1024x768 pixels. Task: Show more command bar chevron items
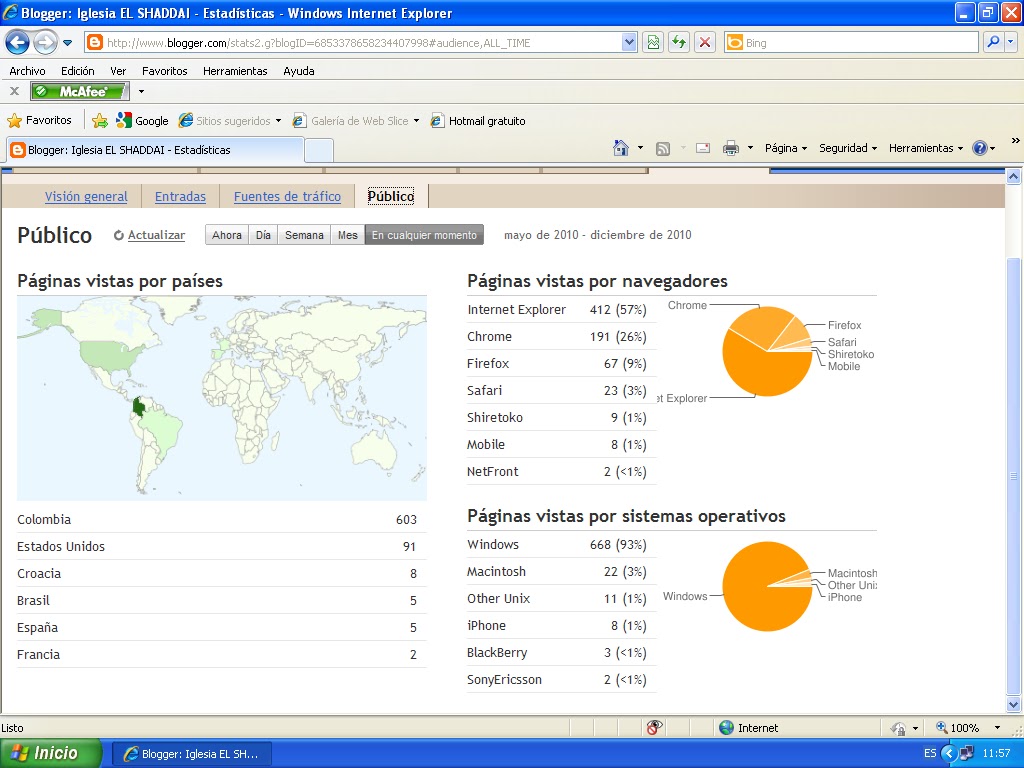click(1016, 140)
